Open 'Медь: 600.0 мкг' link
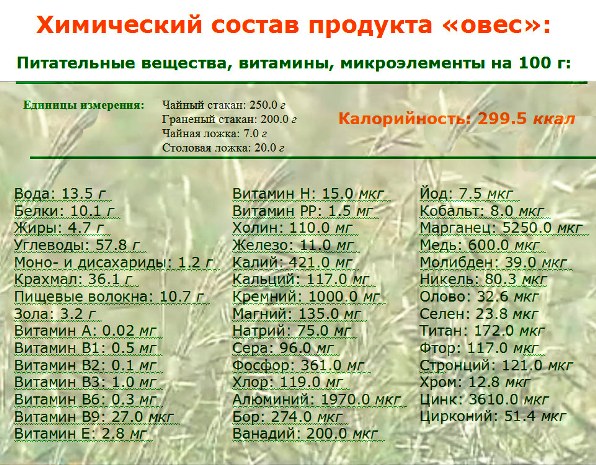596x465 pixels. pos(480,245)
